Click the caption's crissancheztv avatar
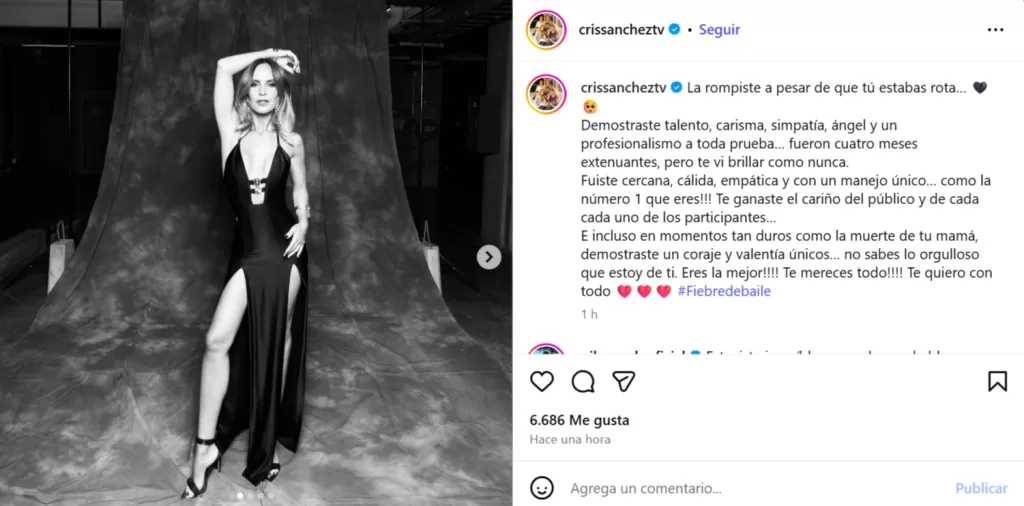Image resolution: width=1024 pixels, height=506 pixels. (546, 94)
